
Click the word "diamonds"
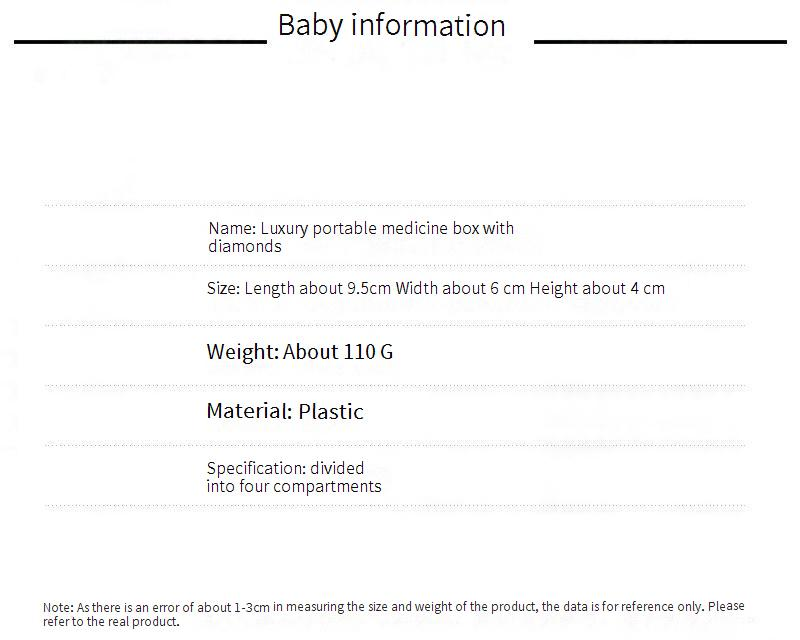[x=245, y=246]
